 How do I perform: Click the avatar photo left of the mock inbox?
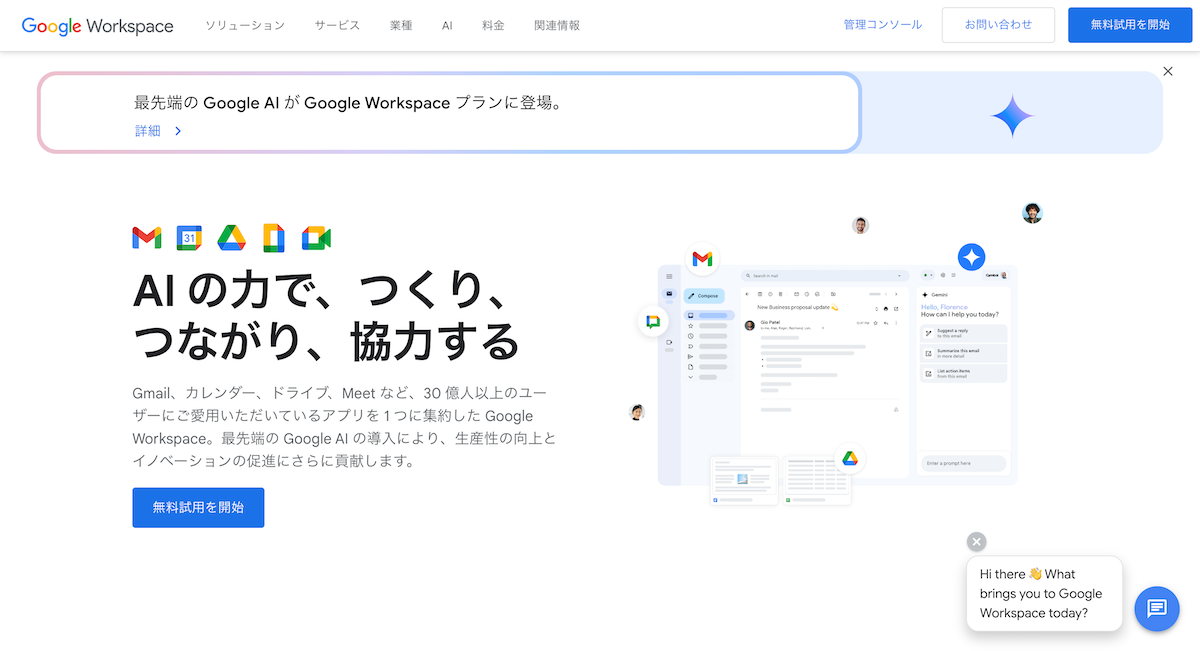[x=637, y=412]
